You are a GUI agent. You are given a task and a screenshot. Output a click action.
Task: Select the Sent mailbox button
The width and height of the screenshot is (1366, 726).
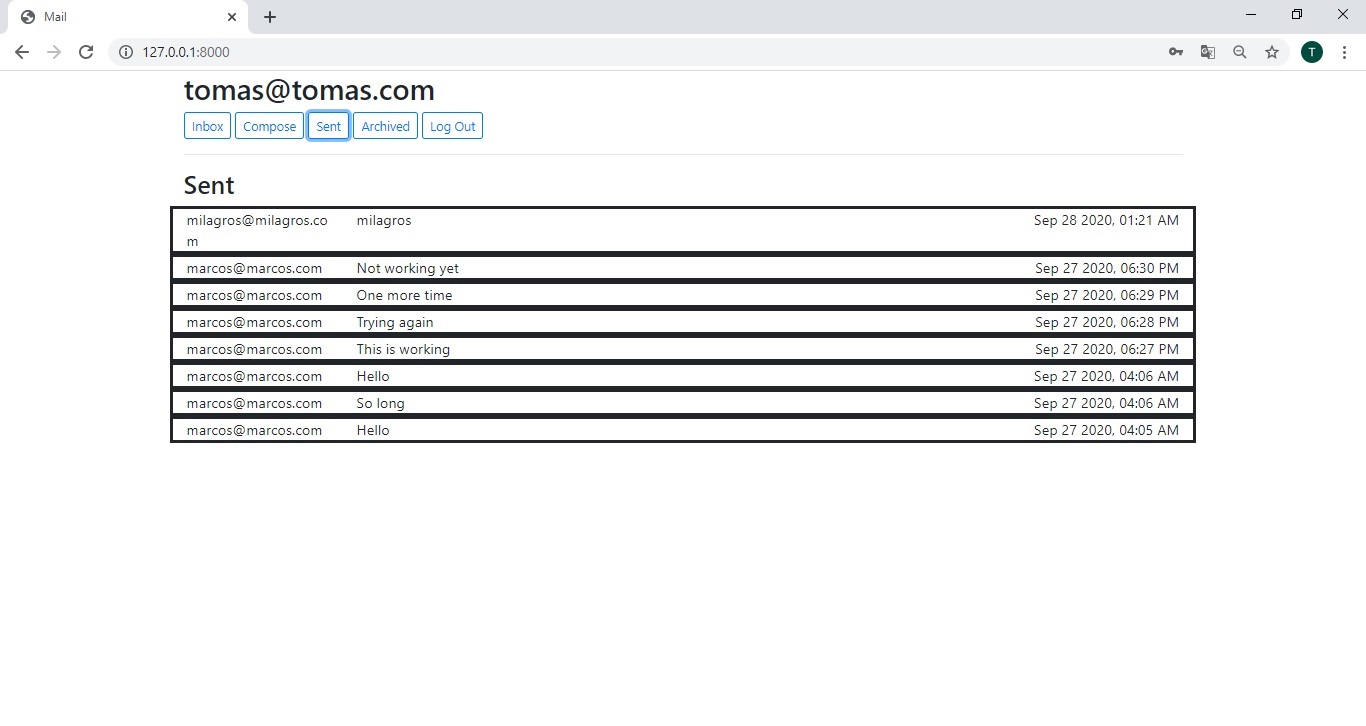328,126
